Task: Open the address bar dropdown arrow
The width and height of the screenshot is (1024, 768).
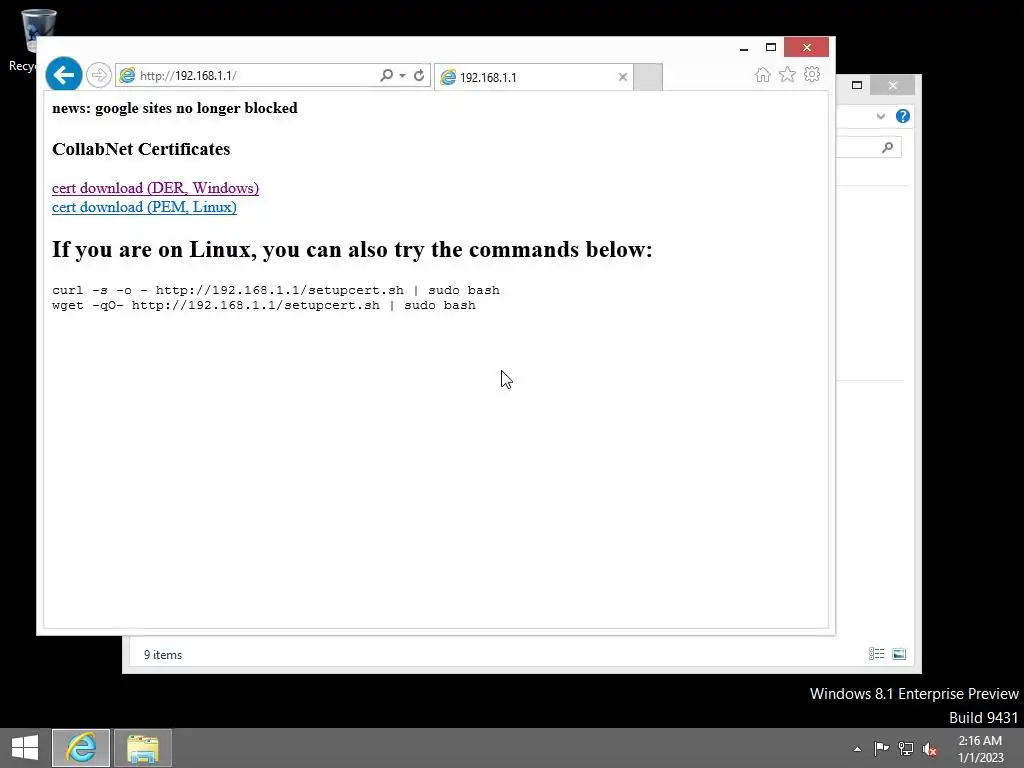Action: 402,76
